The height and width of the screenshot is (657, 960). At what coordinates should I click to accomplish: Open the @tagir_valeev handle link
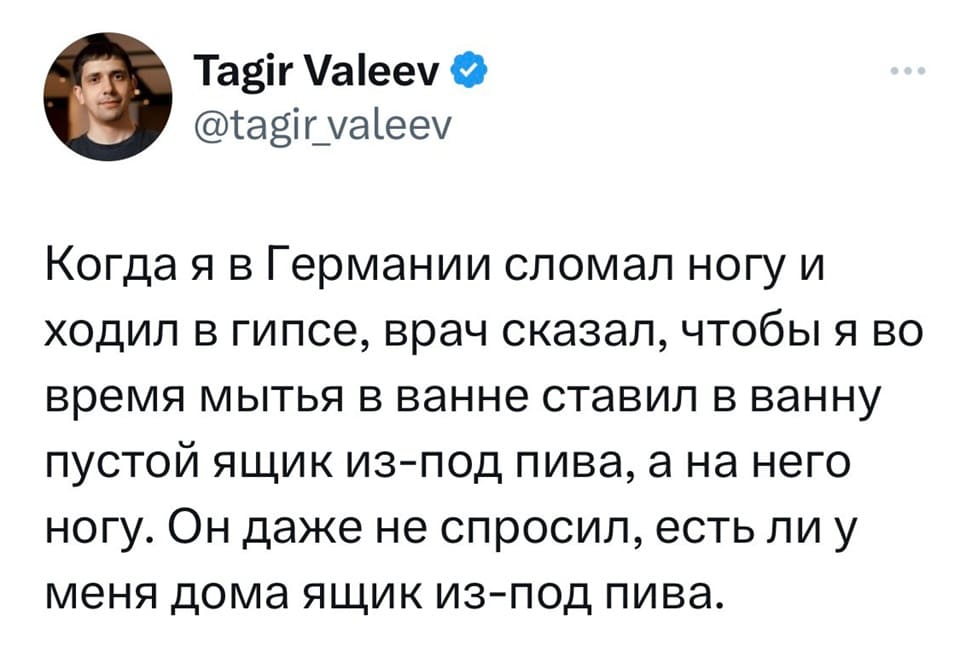[321, 125]
